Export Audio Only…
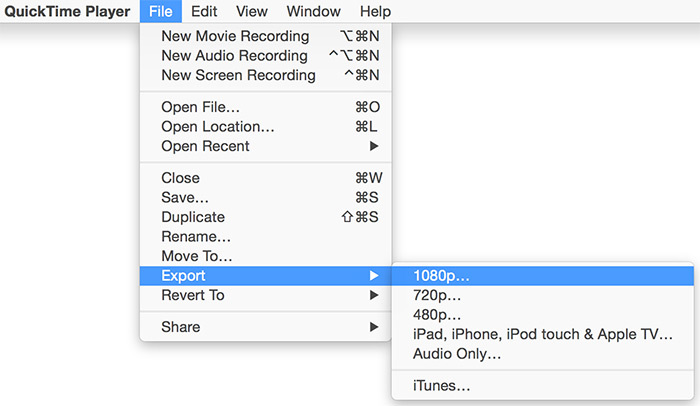The width and height of the screenshot is (700, 406). 542,354
